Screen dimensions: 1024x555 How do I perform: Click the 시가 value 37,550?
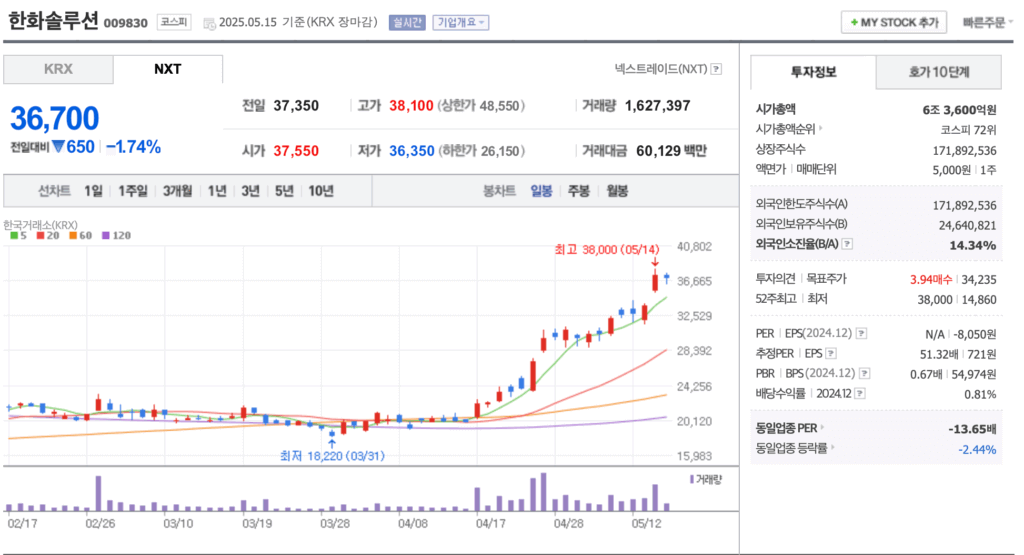click(296, 151)
